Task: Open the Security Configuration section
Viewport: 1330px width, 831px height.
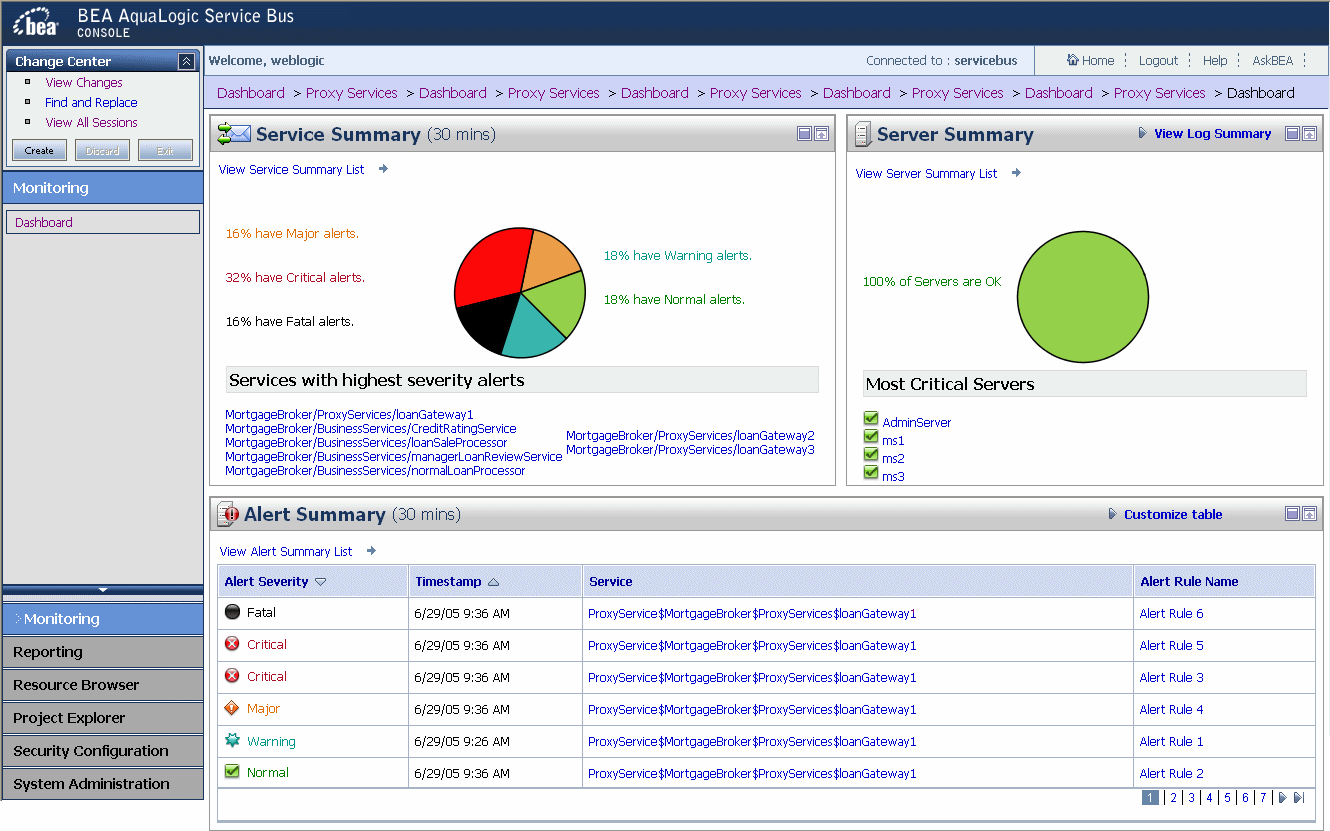Action: (102, 751)
